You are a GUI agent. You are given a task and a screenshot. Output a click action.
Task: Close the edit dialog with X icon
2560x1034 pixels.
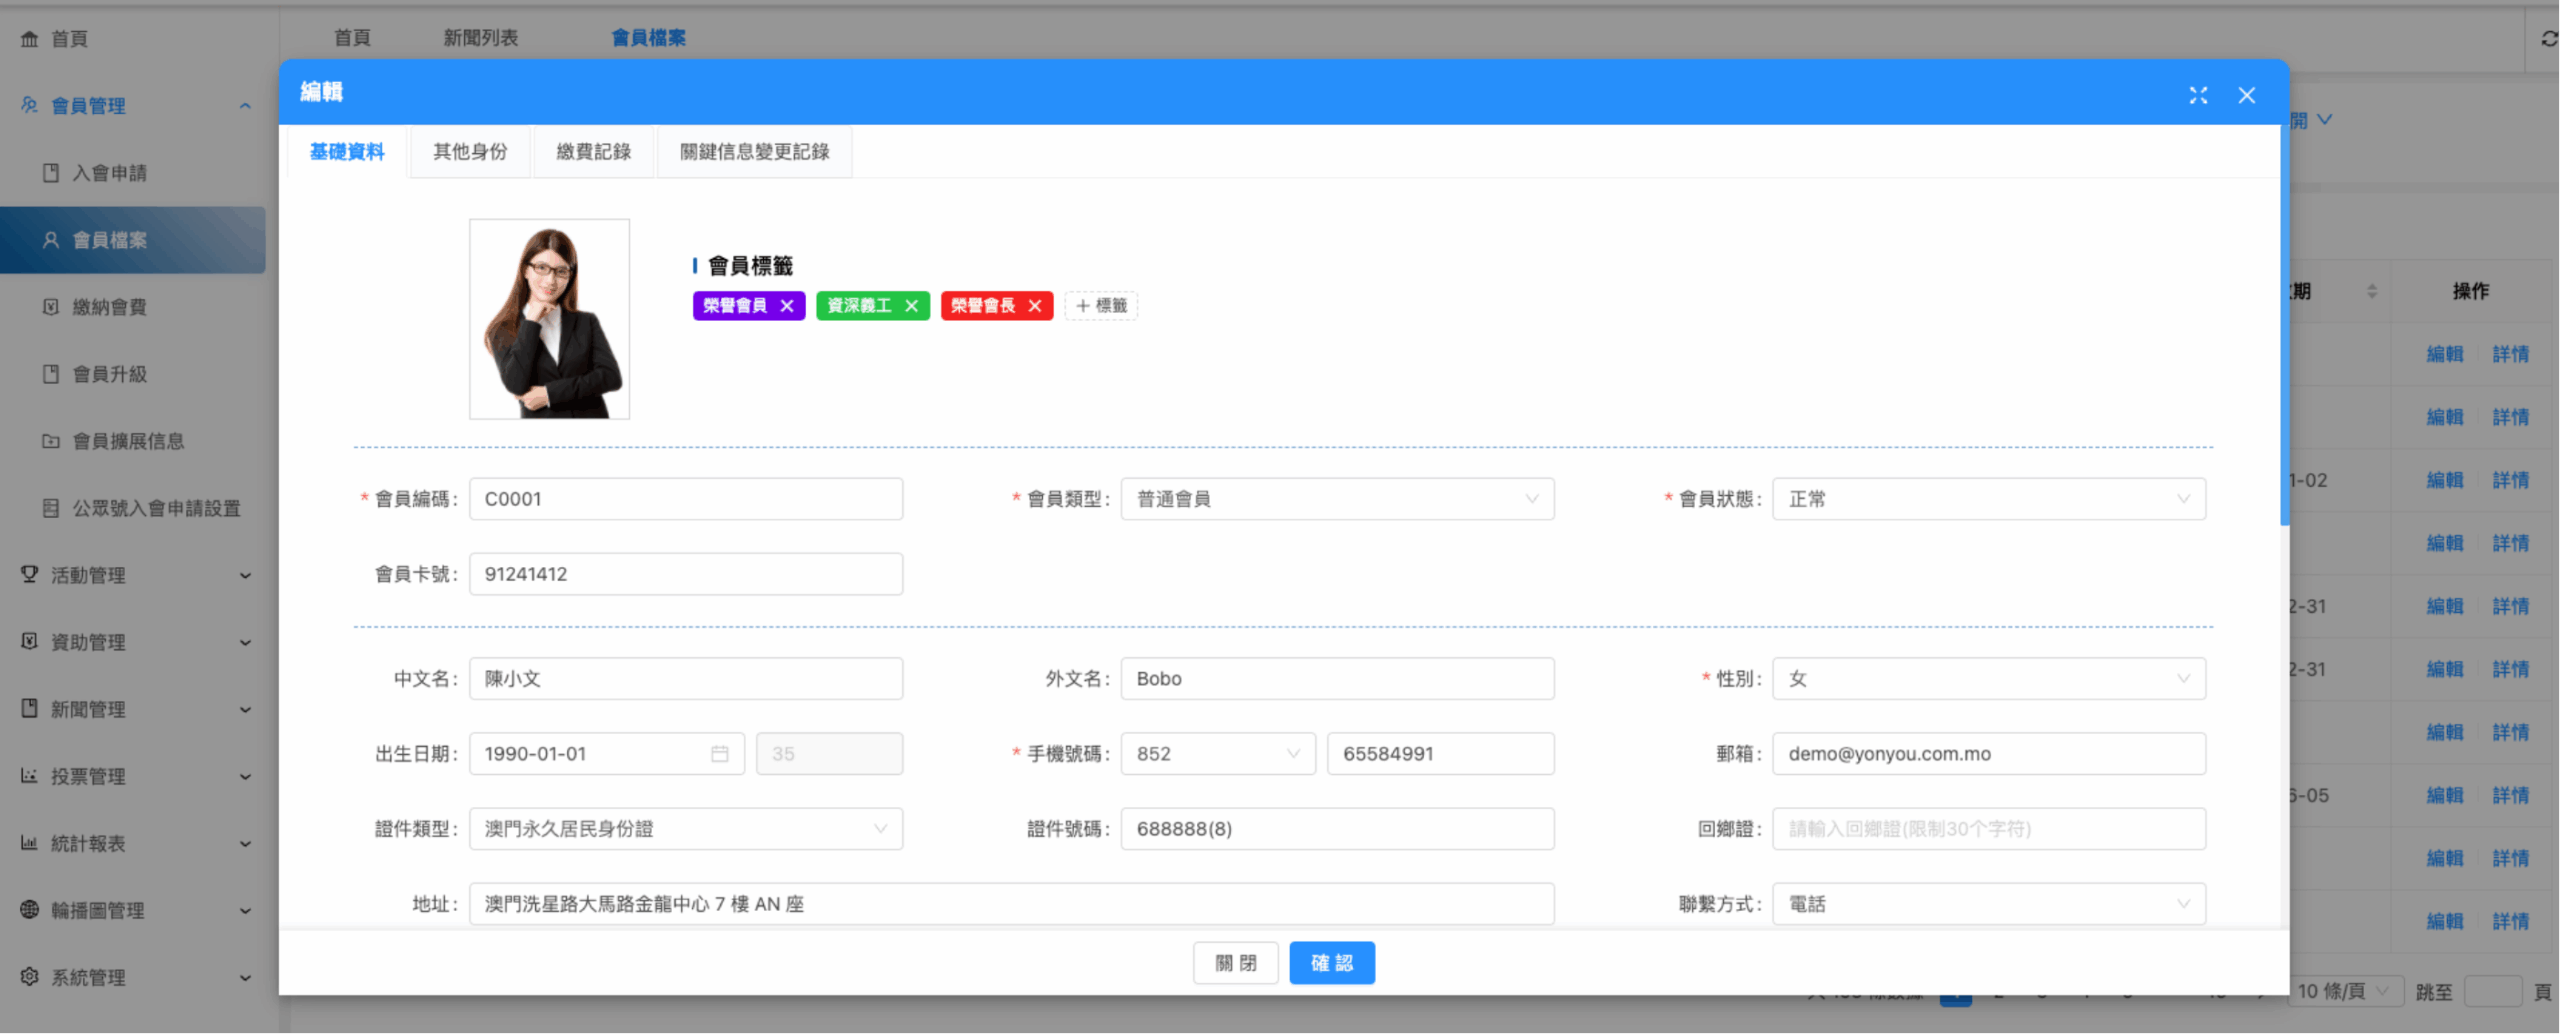pos(2247,95)
